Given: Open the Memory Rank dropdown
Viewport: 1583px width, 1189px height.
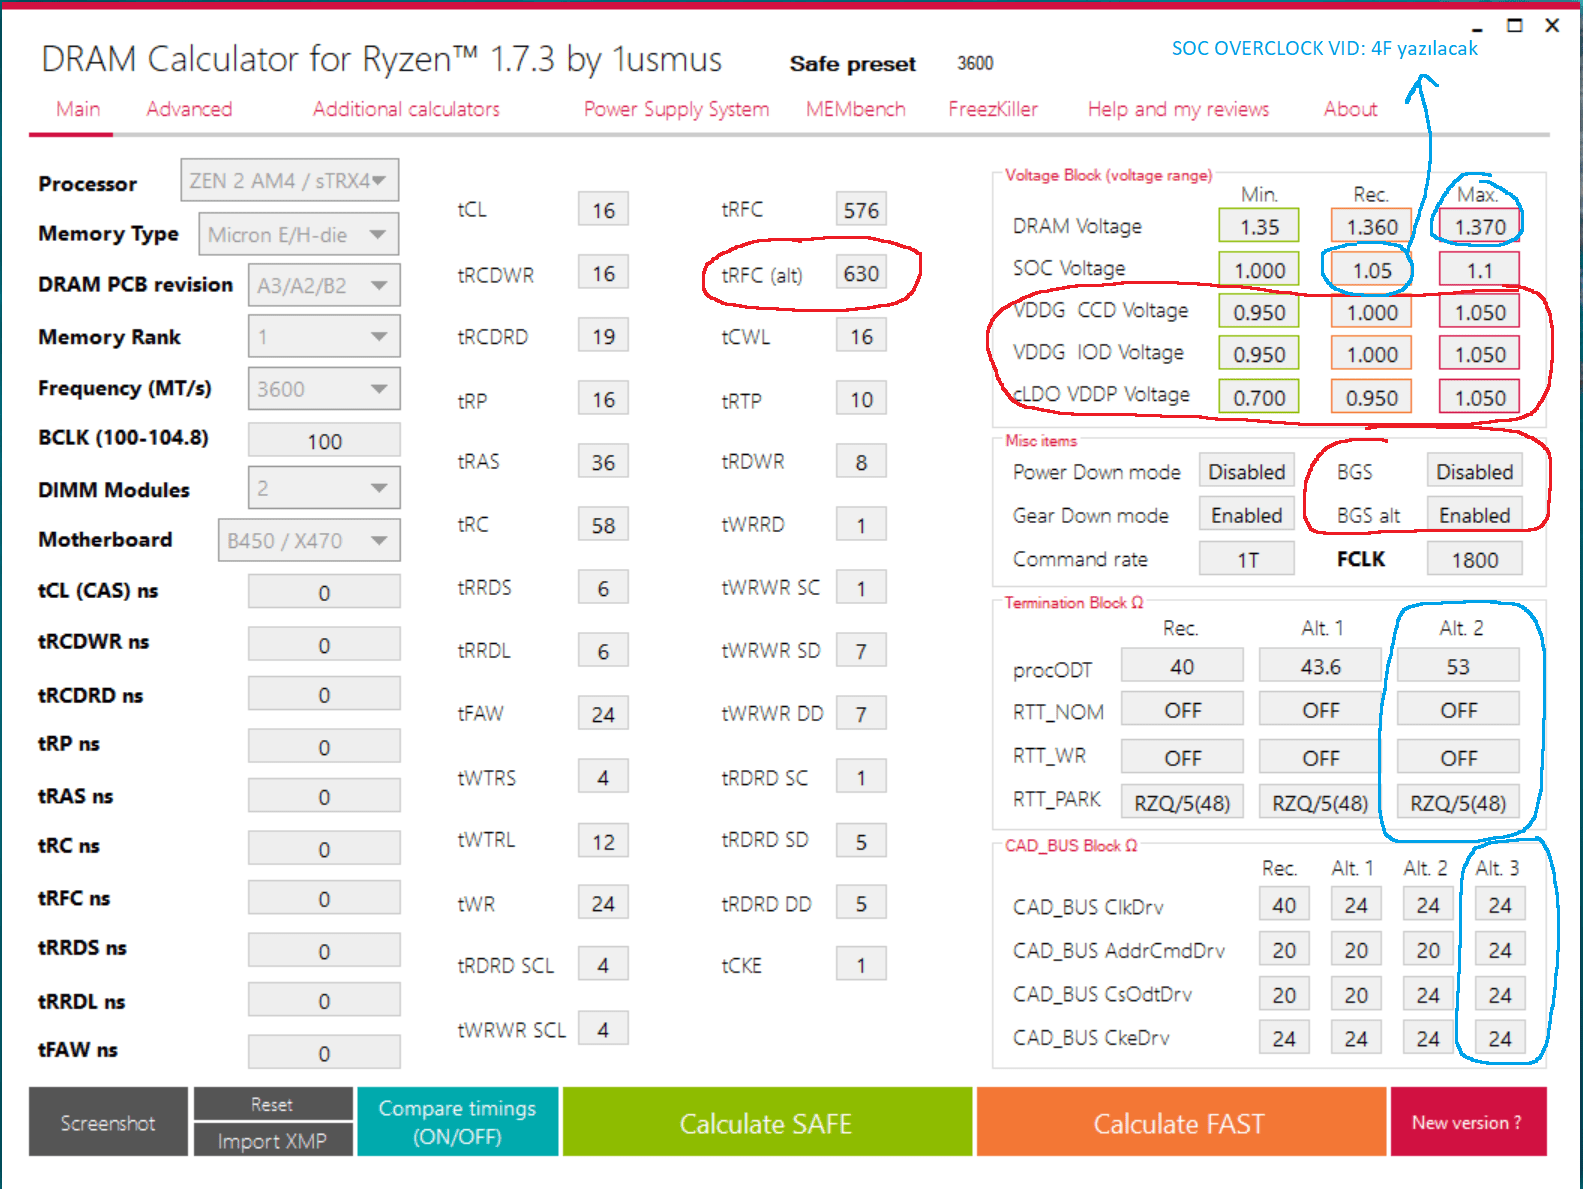Looking at the screenshot, I should pos(324,336).
